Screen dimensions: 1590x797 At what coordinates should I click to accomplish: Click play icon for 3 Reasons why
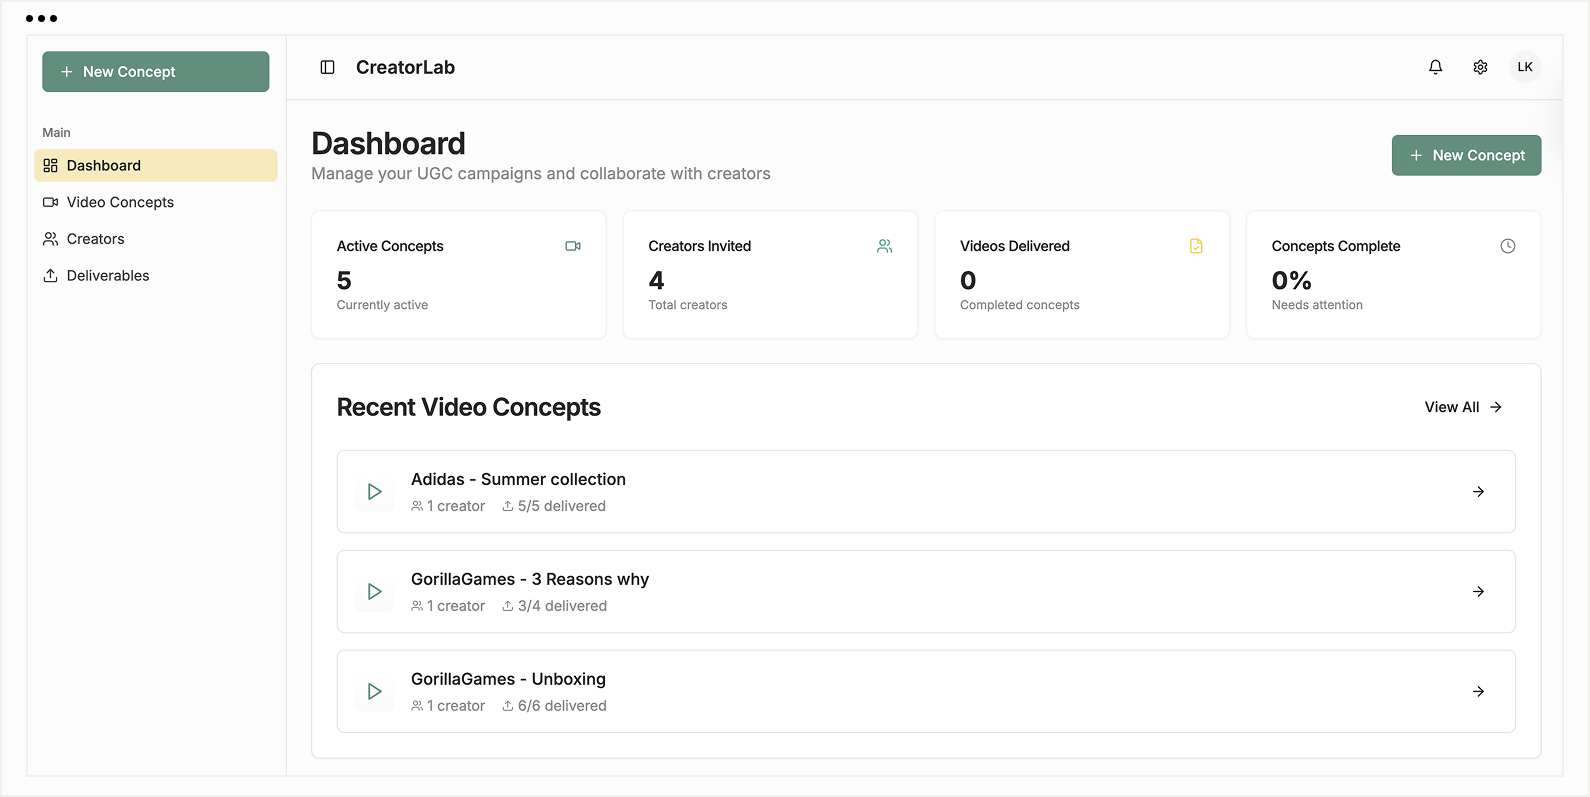[x=374, y=592]
